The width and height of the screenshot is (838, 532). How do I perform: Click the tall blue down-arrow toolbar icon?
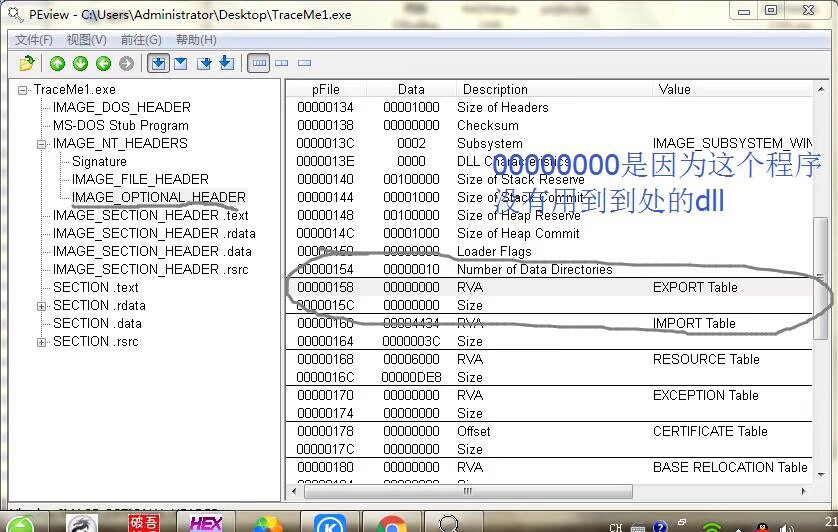(x=227, y=63)
